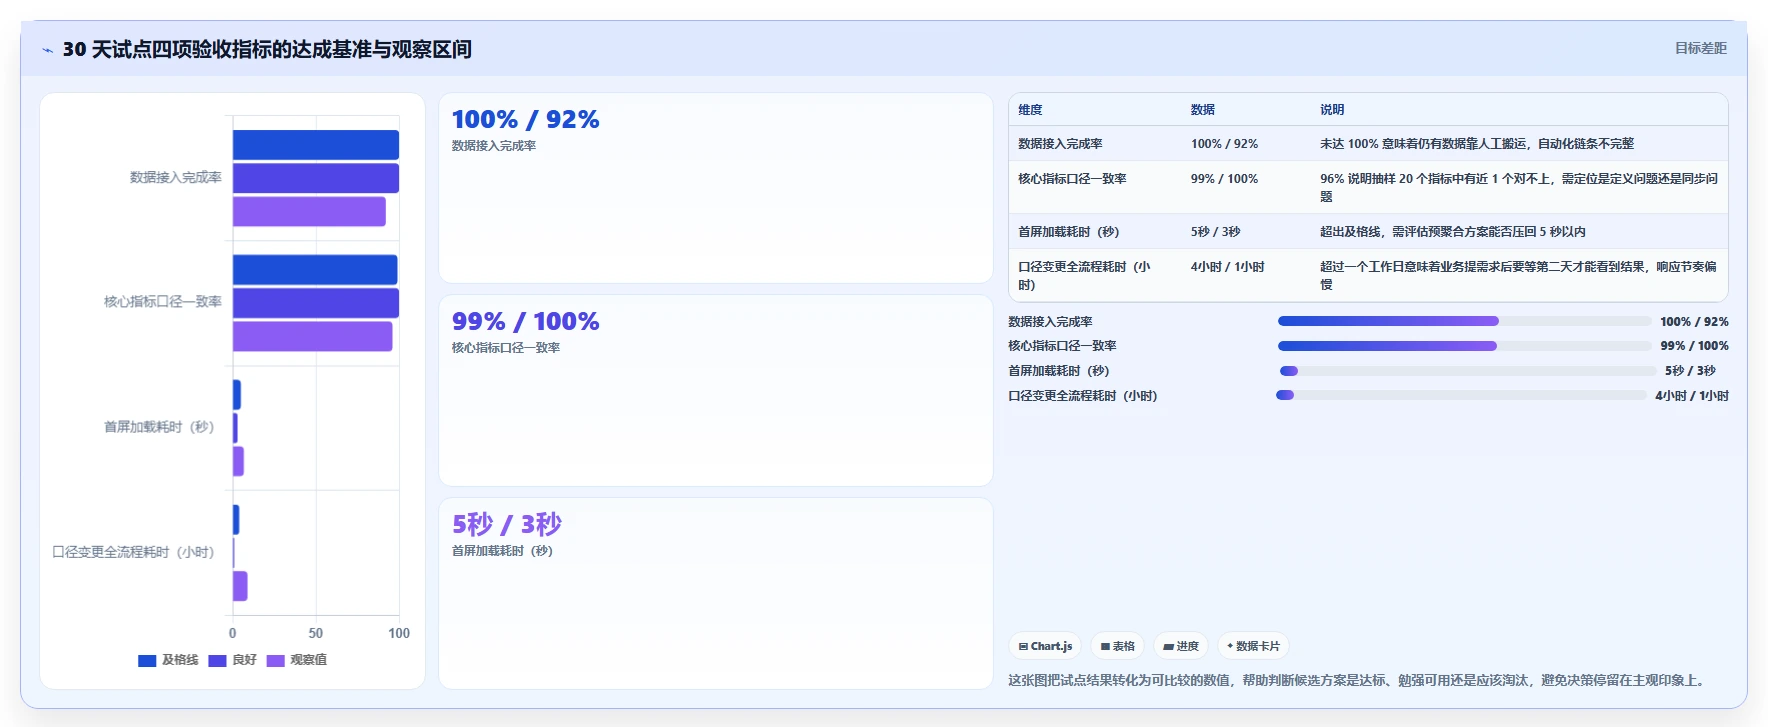
Task: Click the purple 观察值 bar for 首屏加载耗时
Action: tap(238, 461)
